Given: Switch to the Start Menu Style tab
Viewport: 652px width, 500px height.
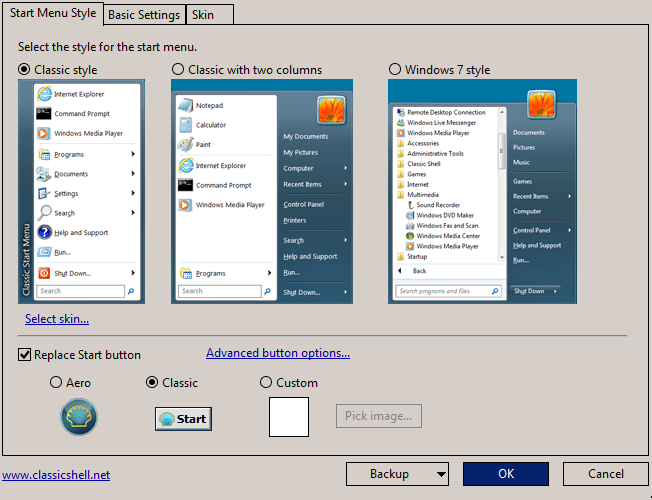Looking at the screenshot, I should 53,13.
